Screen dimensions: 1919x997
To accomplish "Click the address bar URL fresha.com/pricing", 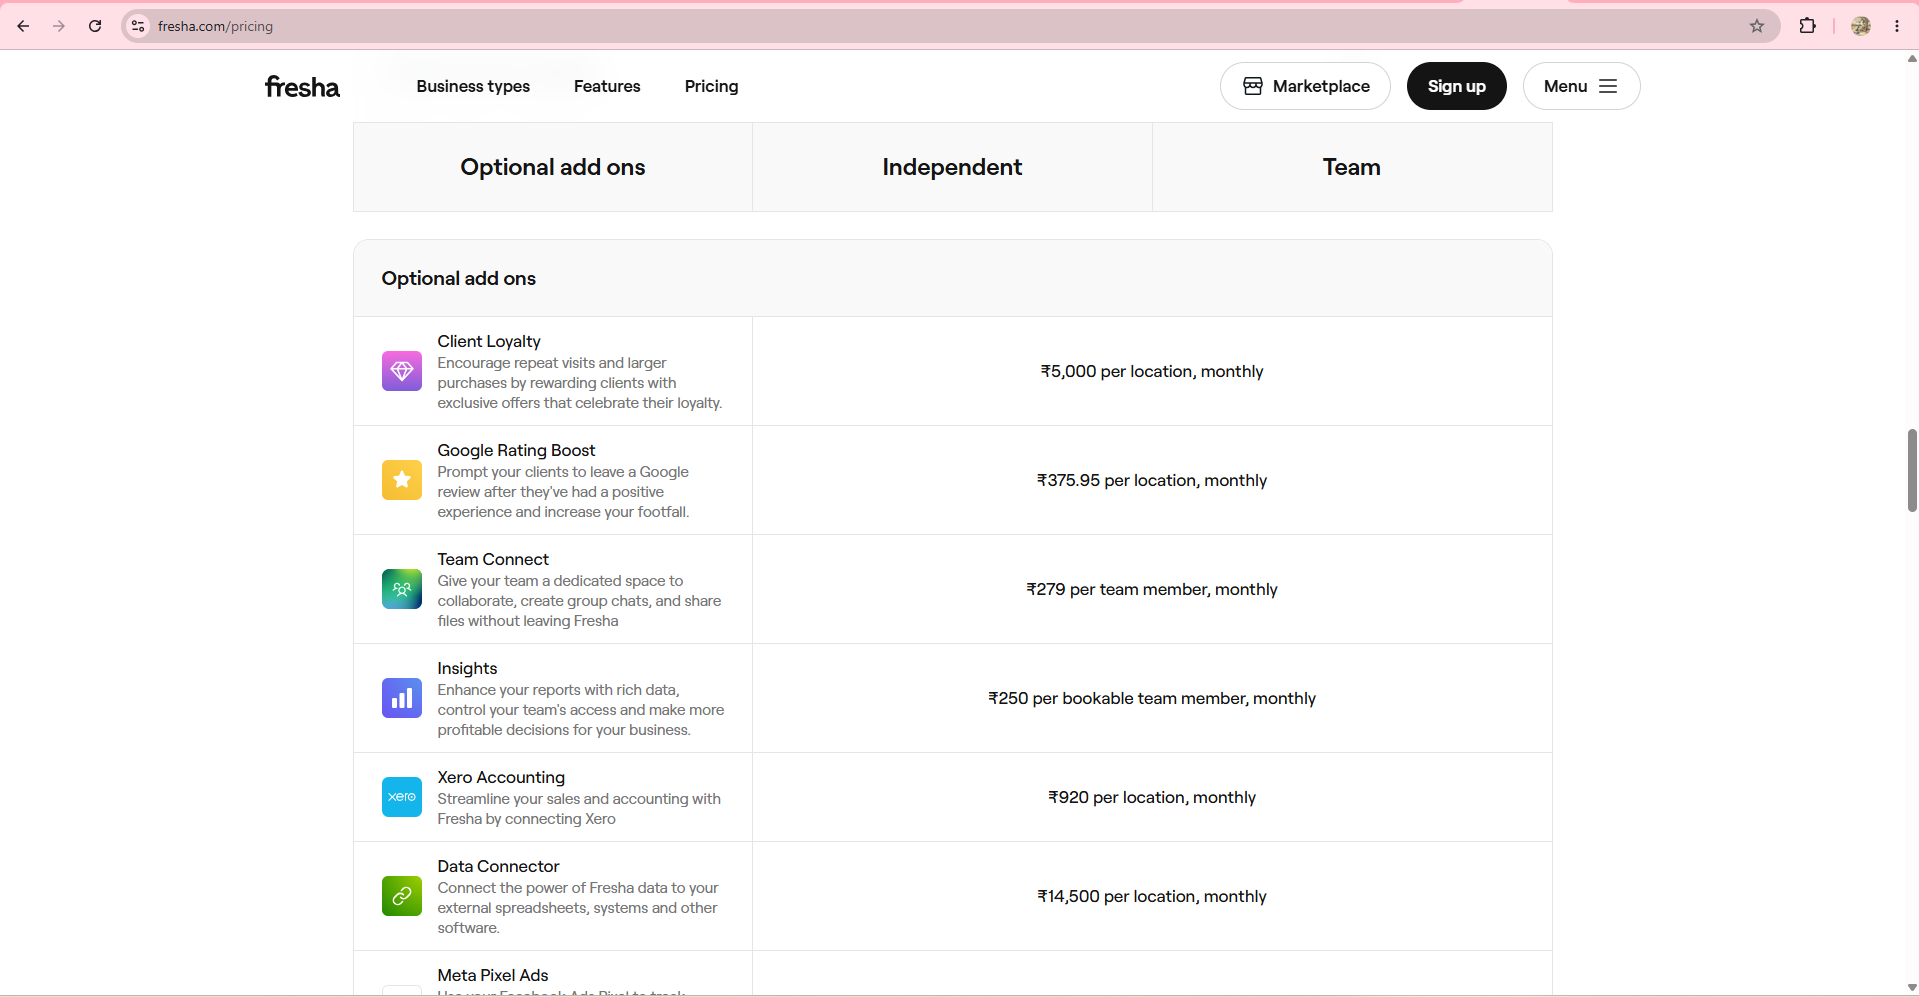I will point(216,26).
